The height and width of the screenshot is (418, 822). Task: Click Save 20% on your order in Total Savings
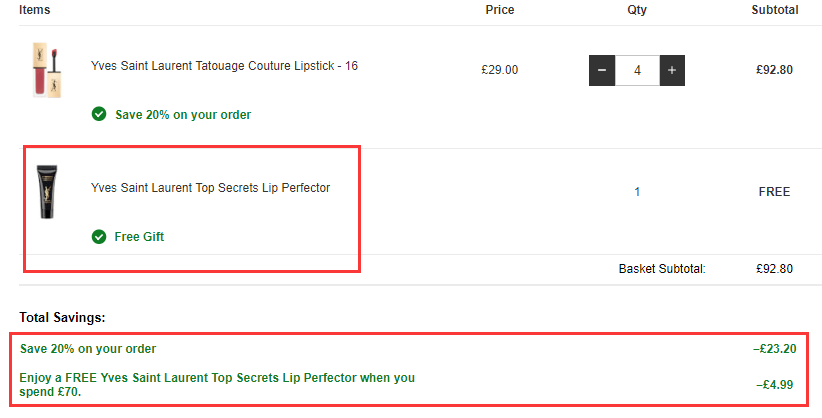[88, 349]
